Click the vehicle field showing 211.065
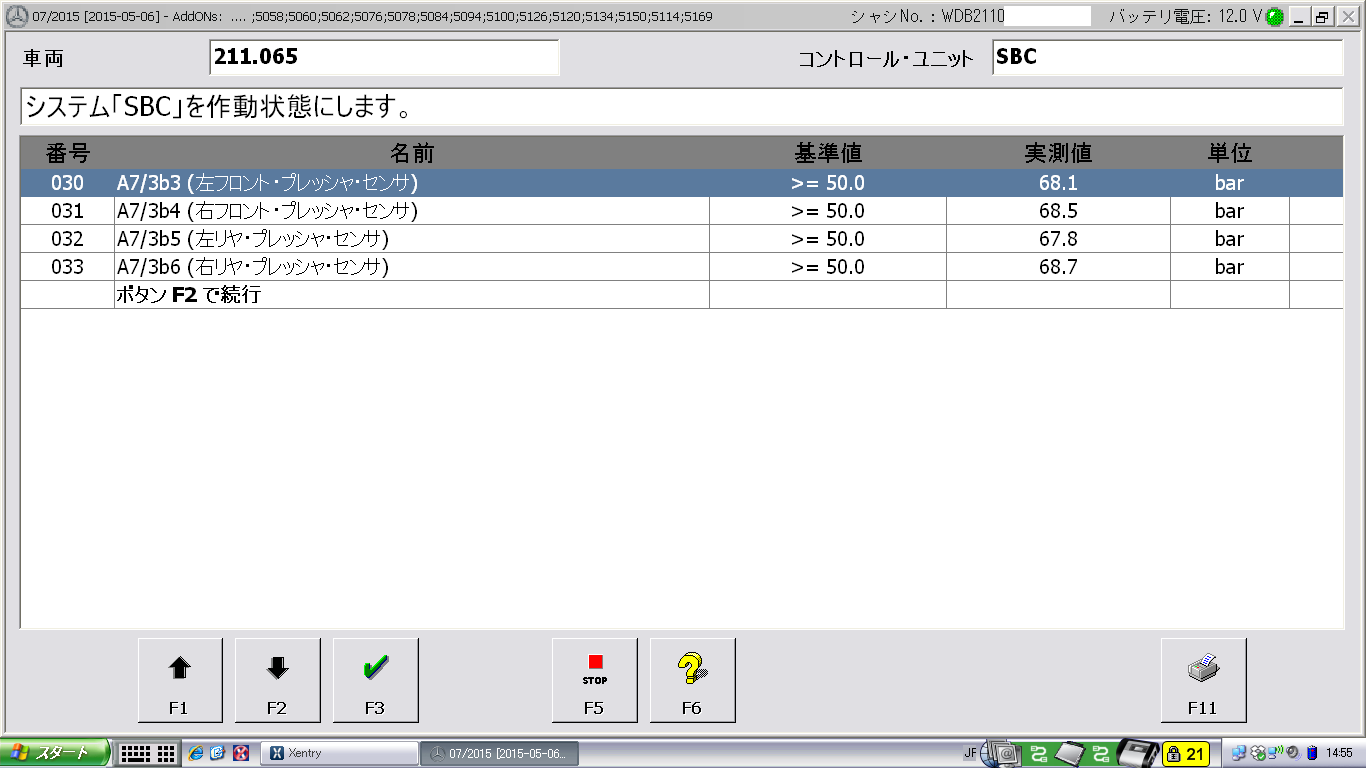 tap(384, 58)
